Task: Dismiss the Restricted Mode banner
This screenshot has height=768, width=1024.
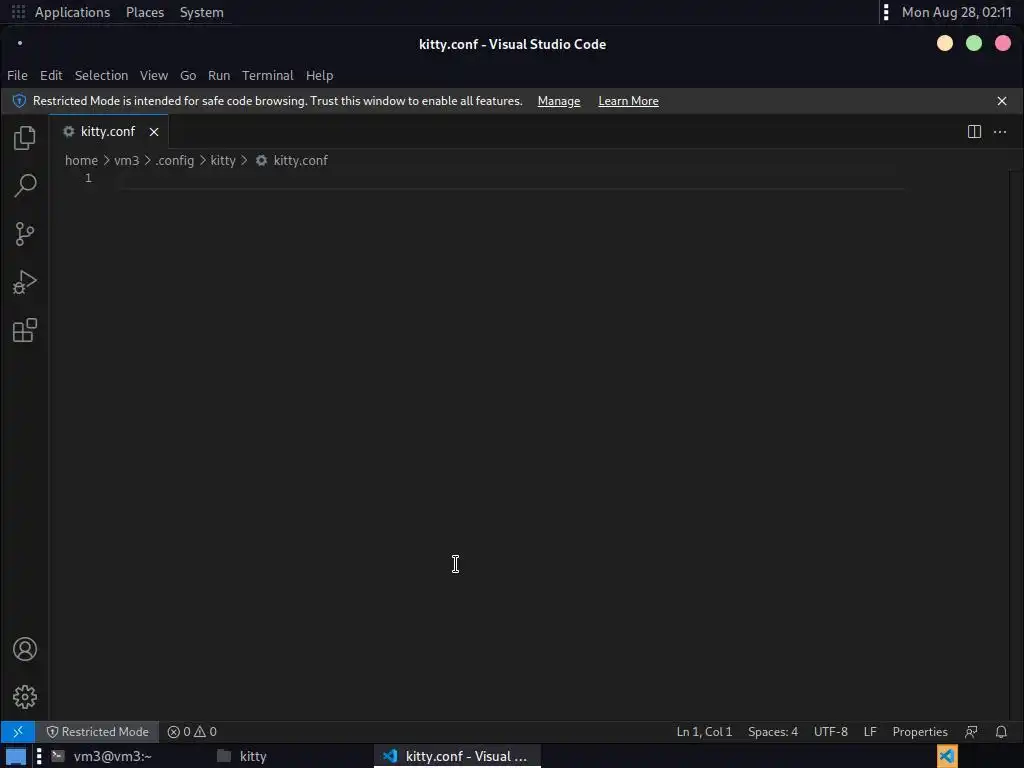Action: point(1002,101)
